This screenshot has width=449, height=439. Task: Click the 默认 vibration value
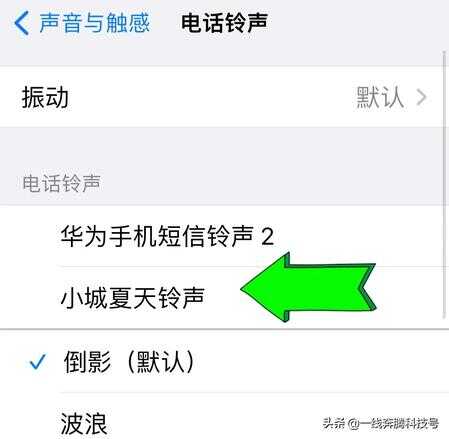click(380, 97)
